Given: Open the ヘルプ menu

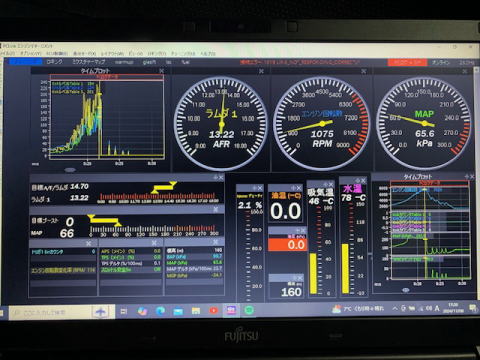Looking at the screenshot, I should pos(207,53).
